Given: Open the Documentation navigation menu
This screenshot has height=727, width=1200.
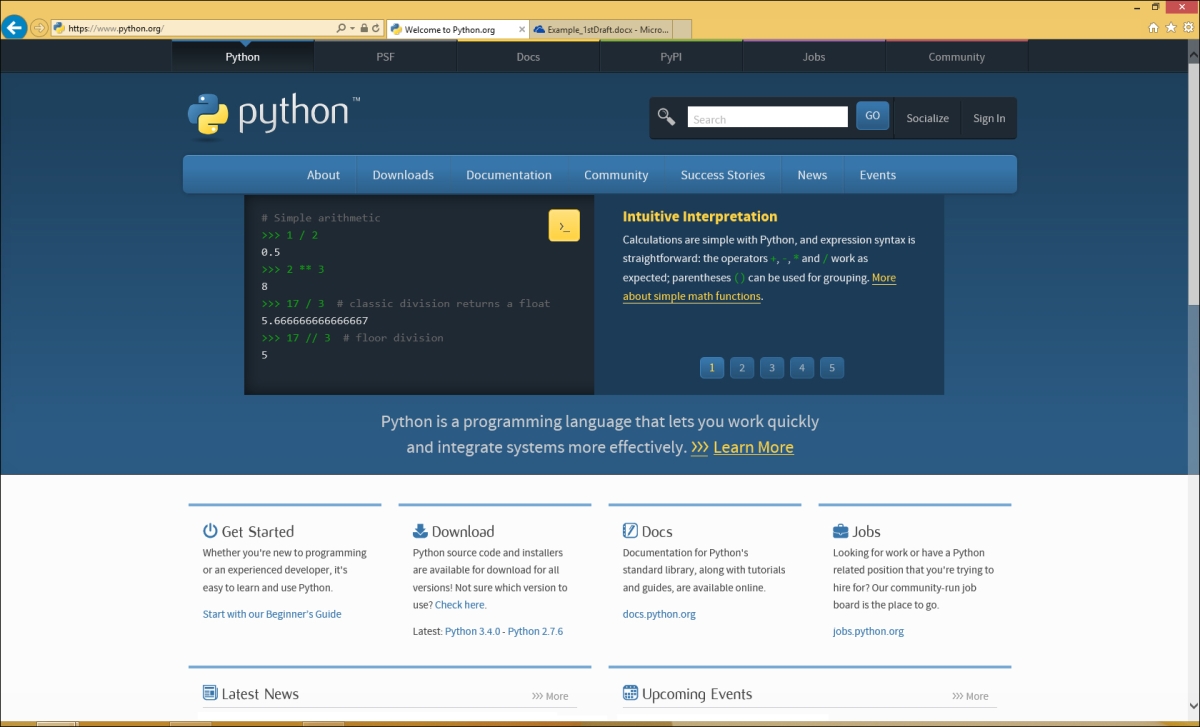Looking at the screenshot, I should click(x=509, y=175).
